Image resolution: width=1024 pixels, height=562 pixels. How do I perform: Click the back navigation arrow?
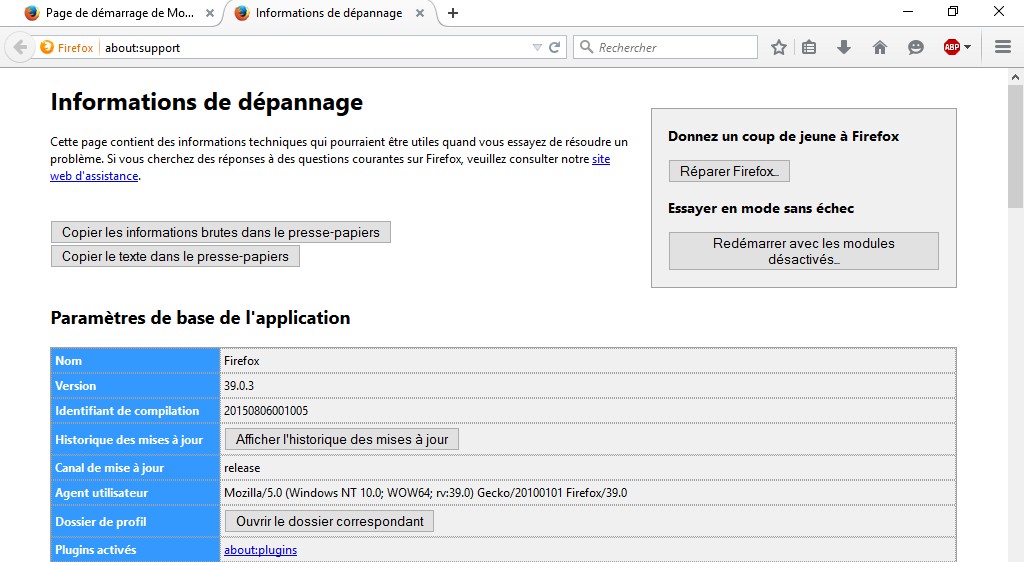pyautogui.click(x=20, y=47)
